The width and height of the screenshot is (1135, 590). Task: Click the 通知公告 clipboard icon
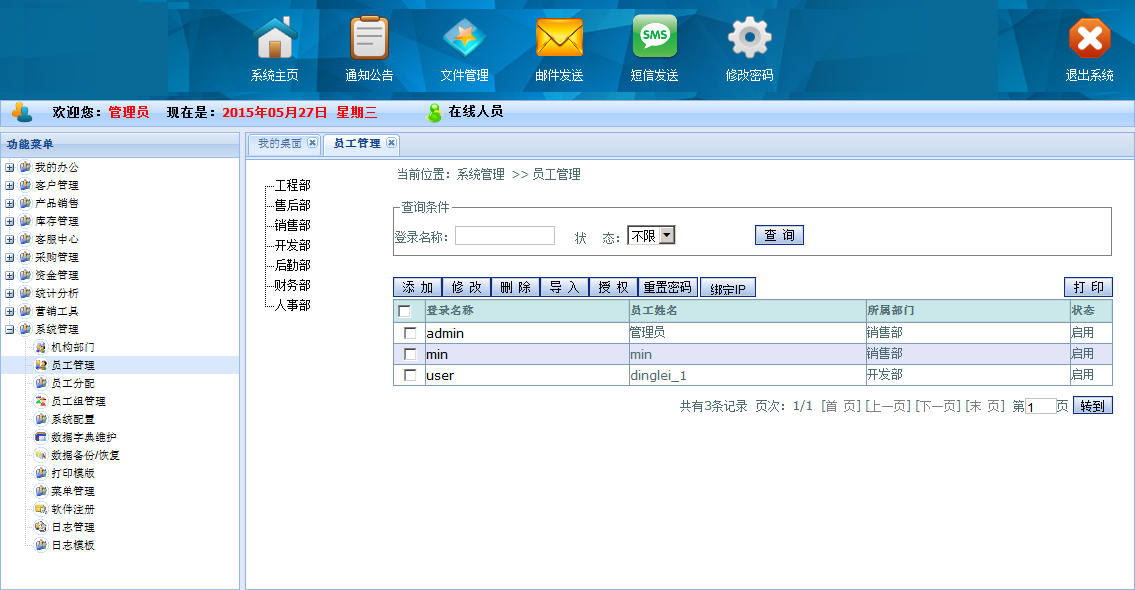[369, 40]
